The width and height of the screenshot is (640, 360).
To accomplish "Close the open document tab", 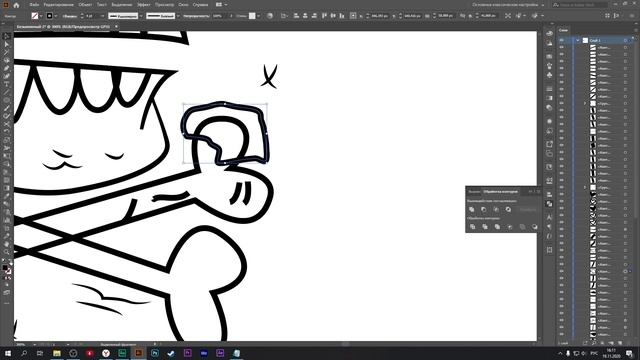I will pyautogui.click(x=116, y=27).
